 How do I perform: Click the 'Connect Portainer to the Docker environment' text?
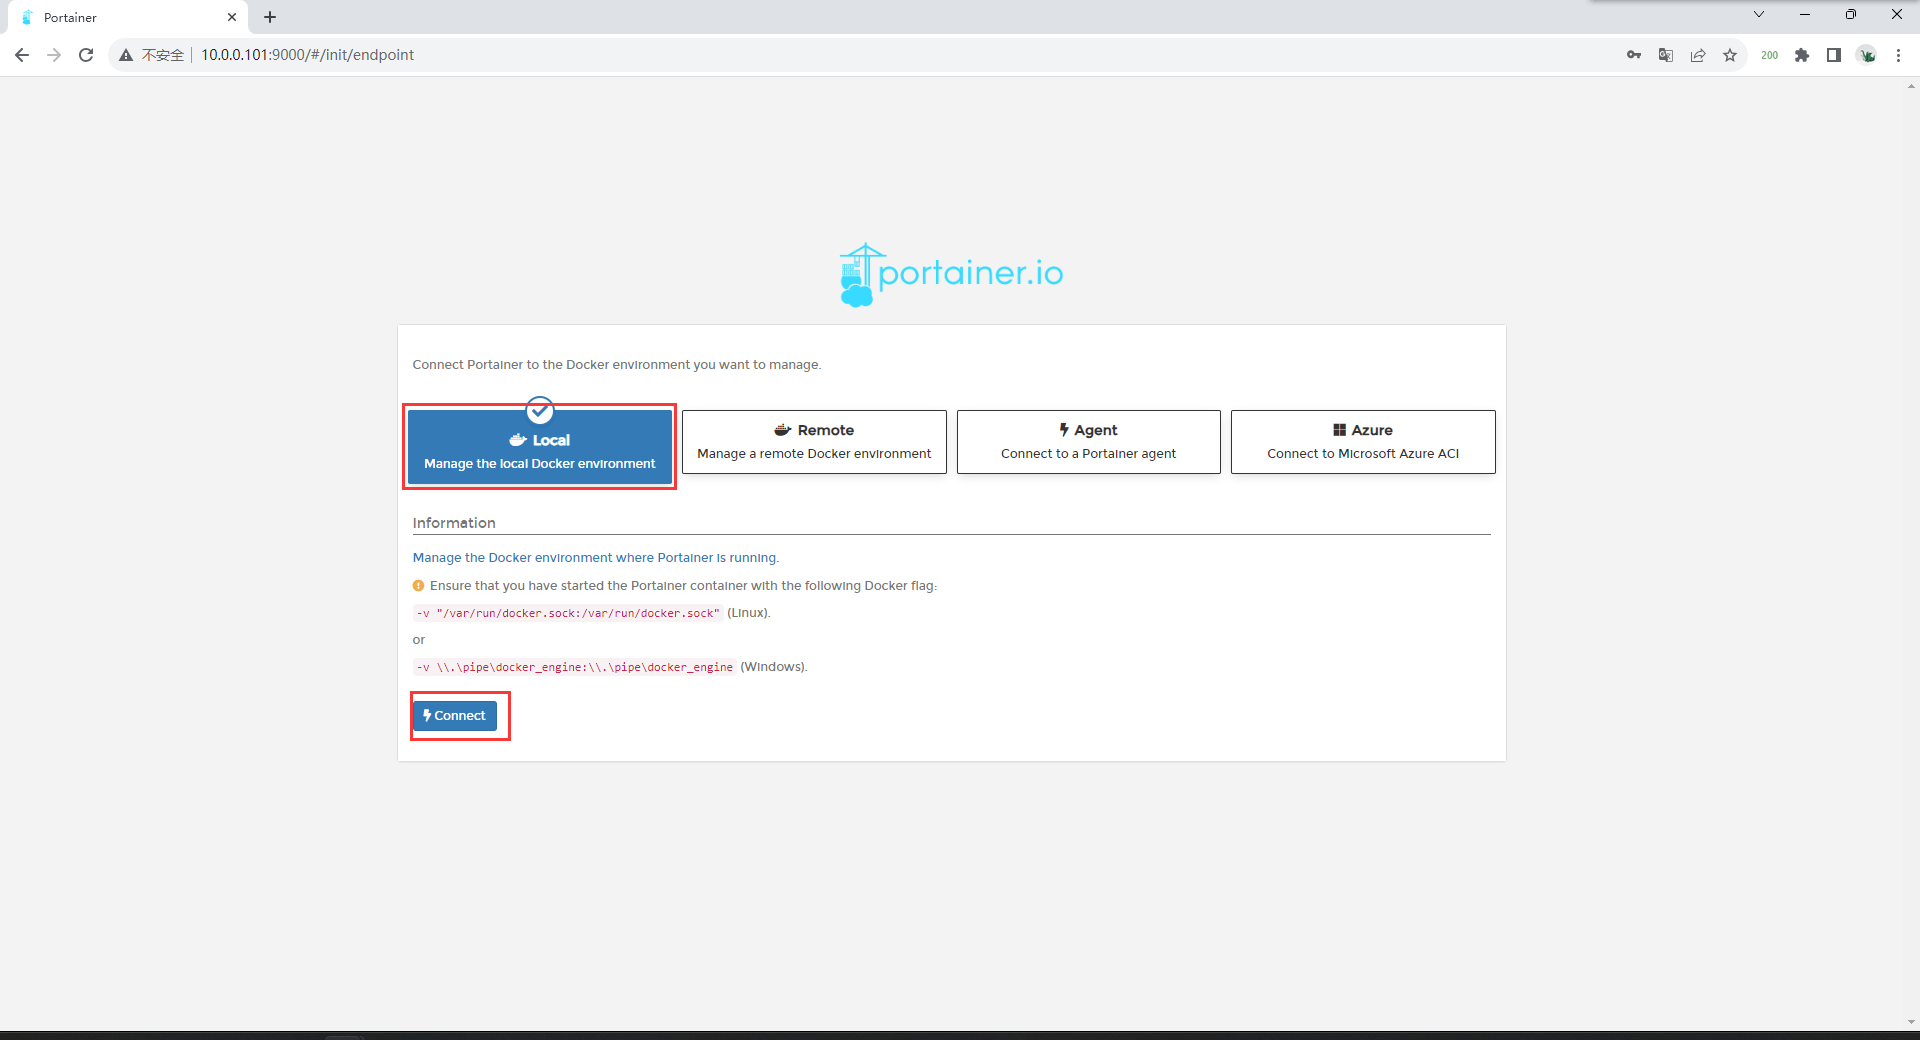coord(616,365)
